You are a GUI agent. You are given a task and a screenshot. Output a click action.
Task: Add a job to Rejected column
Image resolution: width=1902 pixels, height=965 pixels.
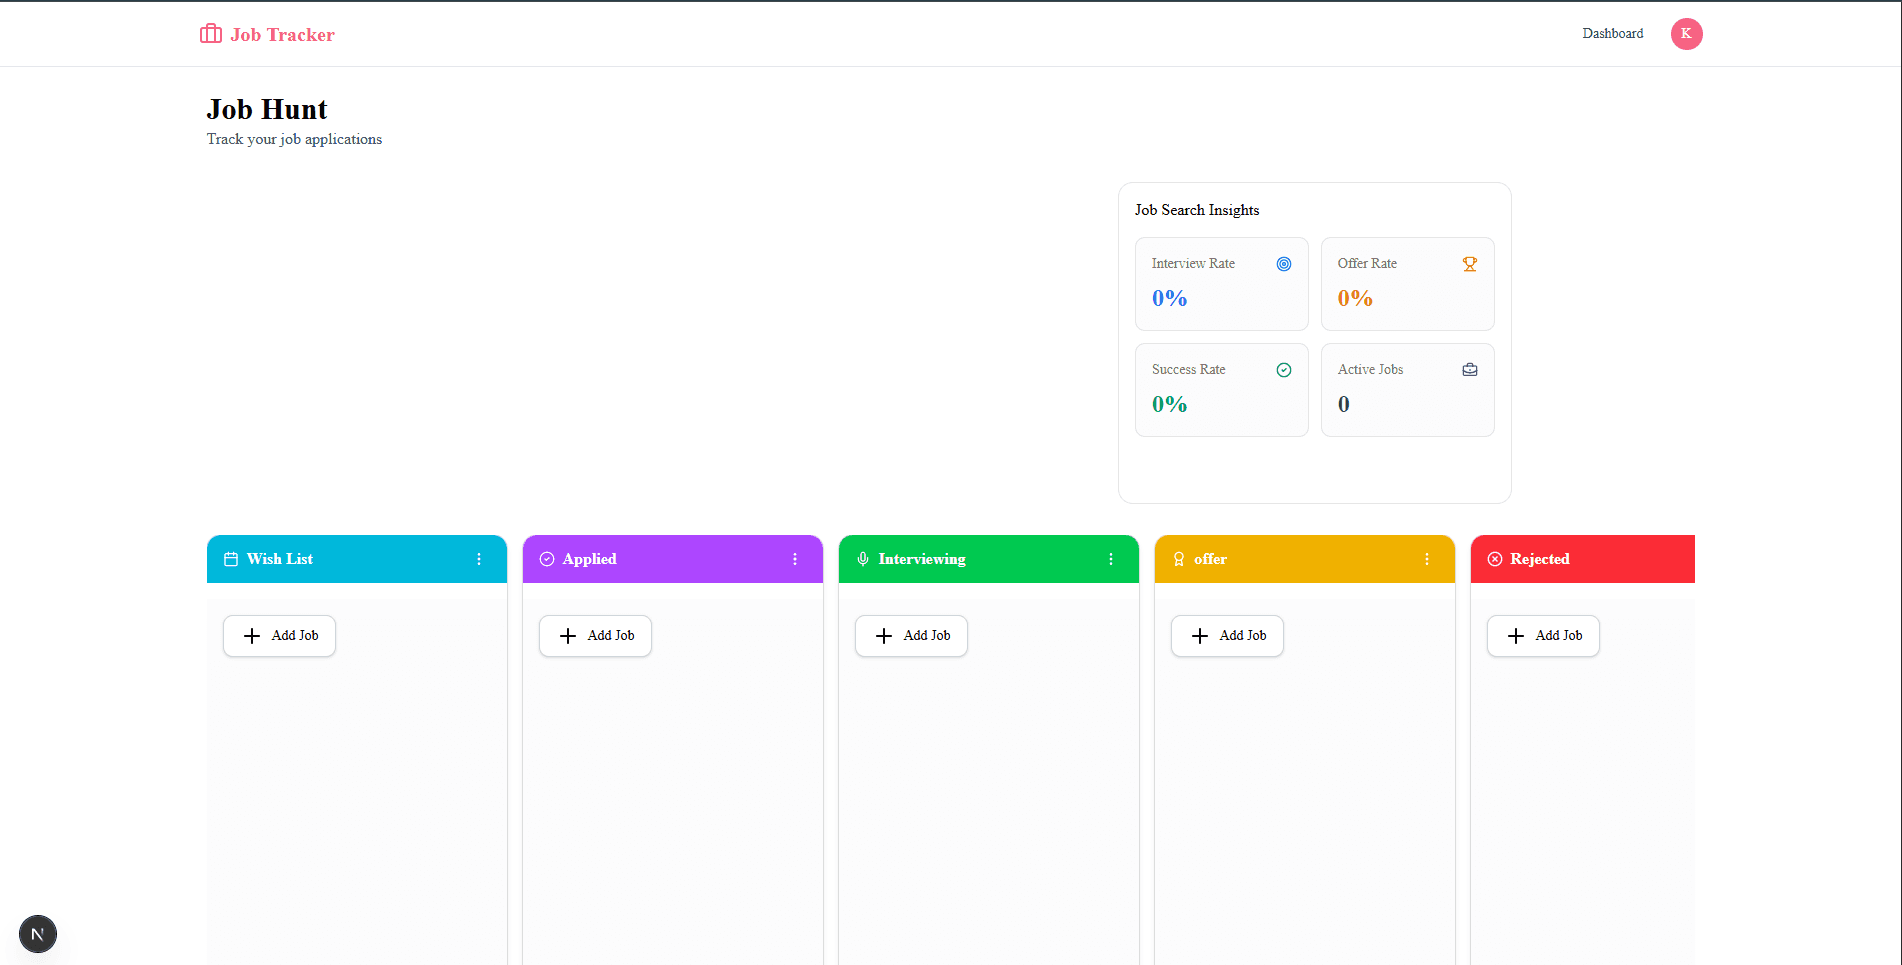coord(1543,636)
